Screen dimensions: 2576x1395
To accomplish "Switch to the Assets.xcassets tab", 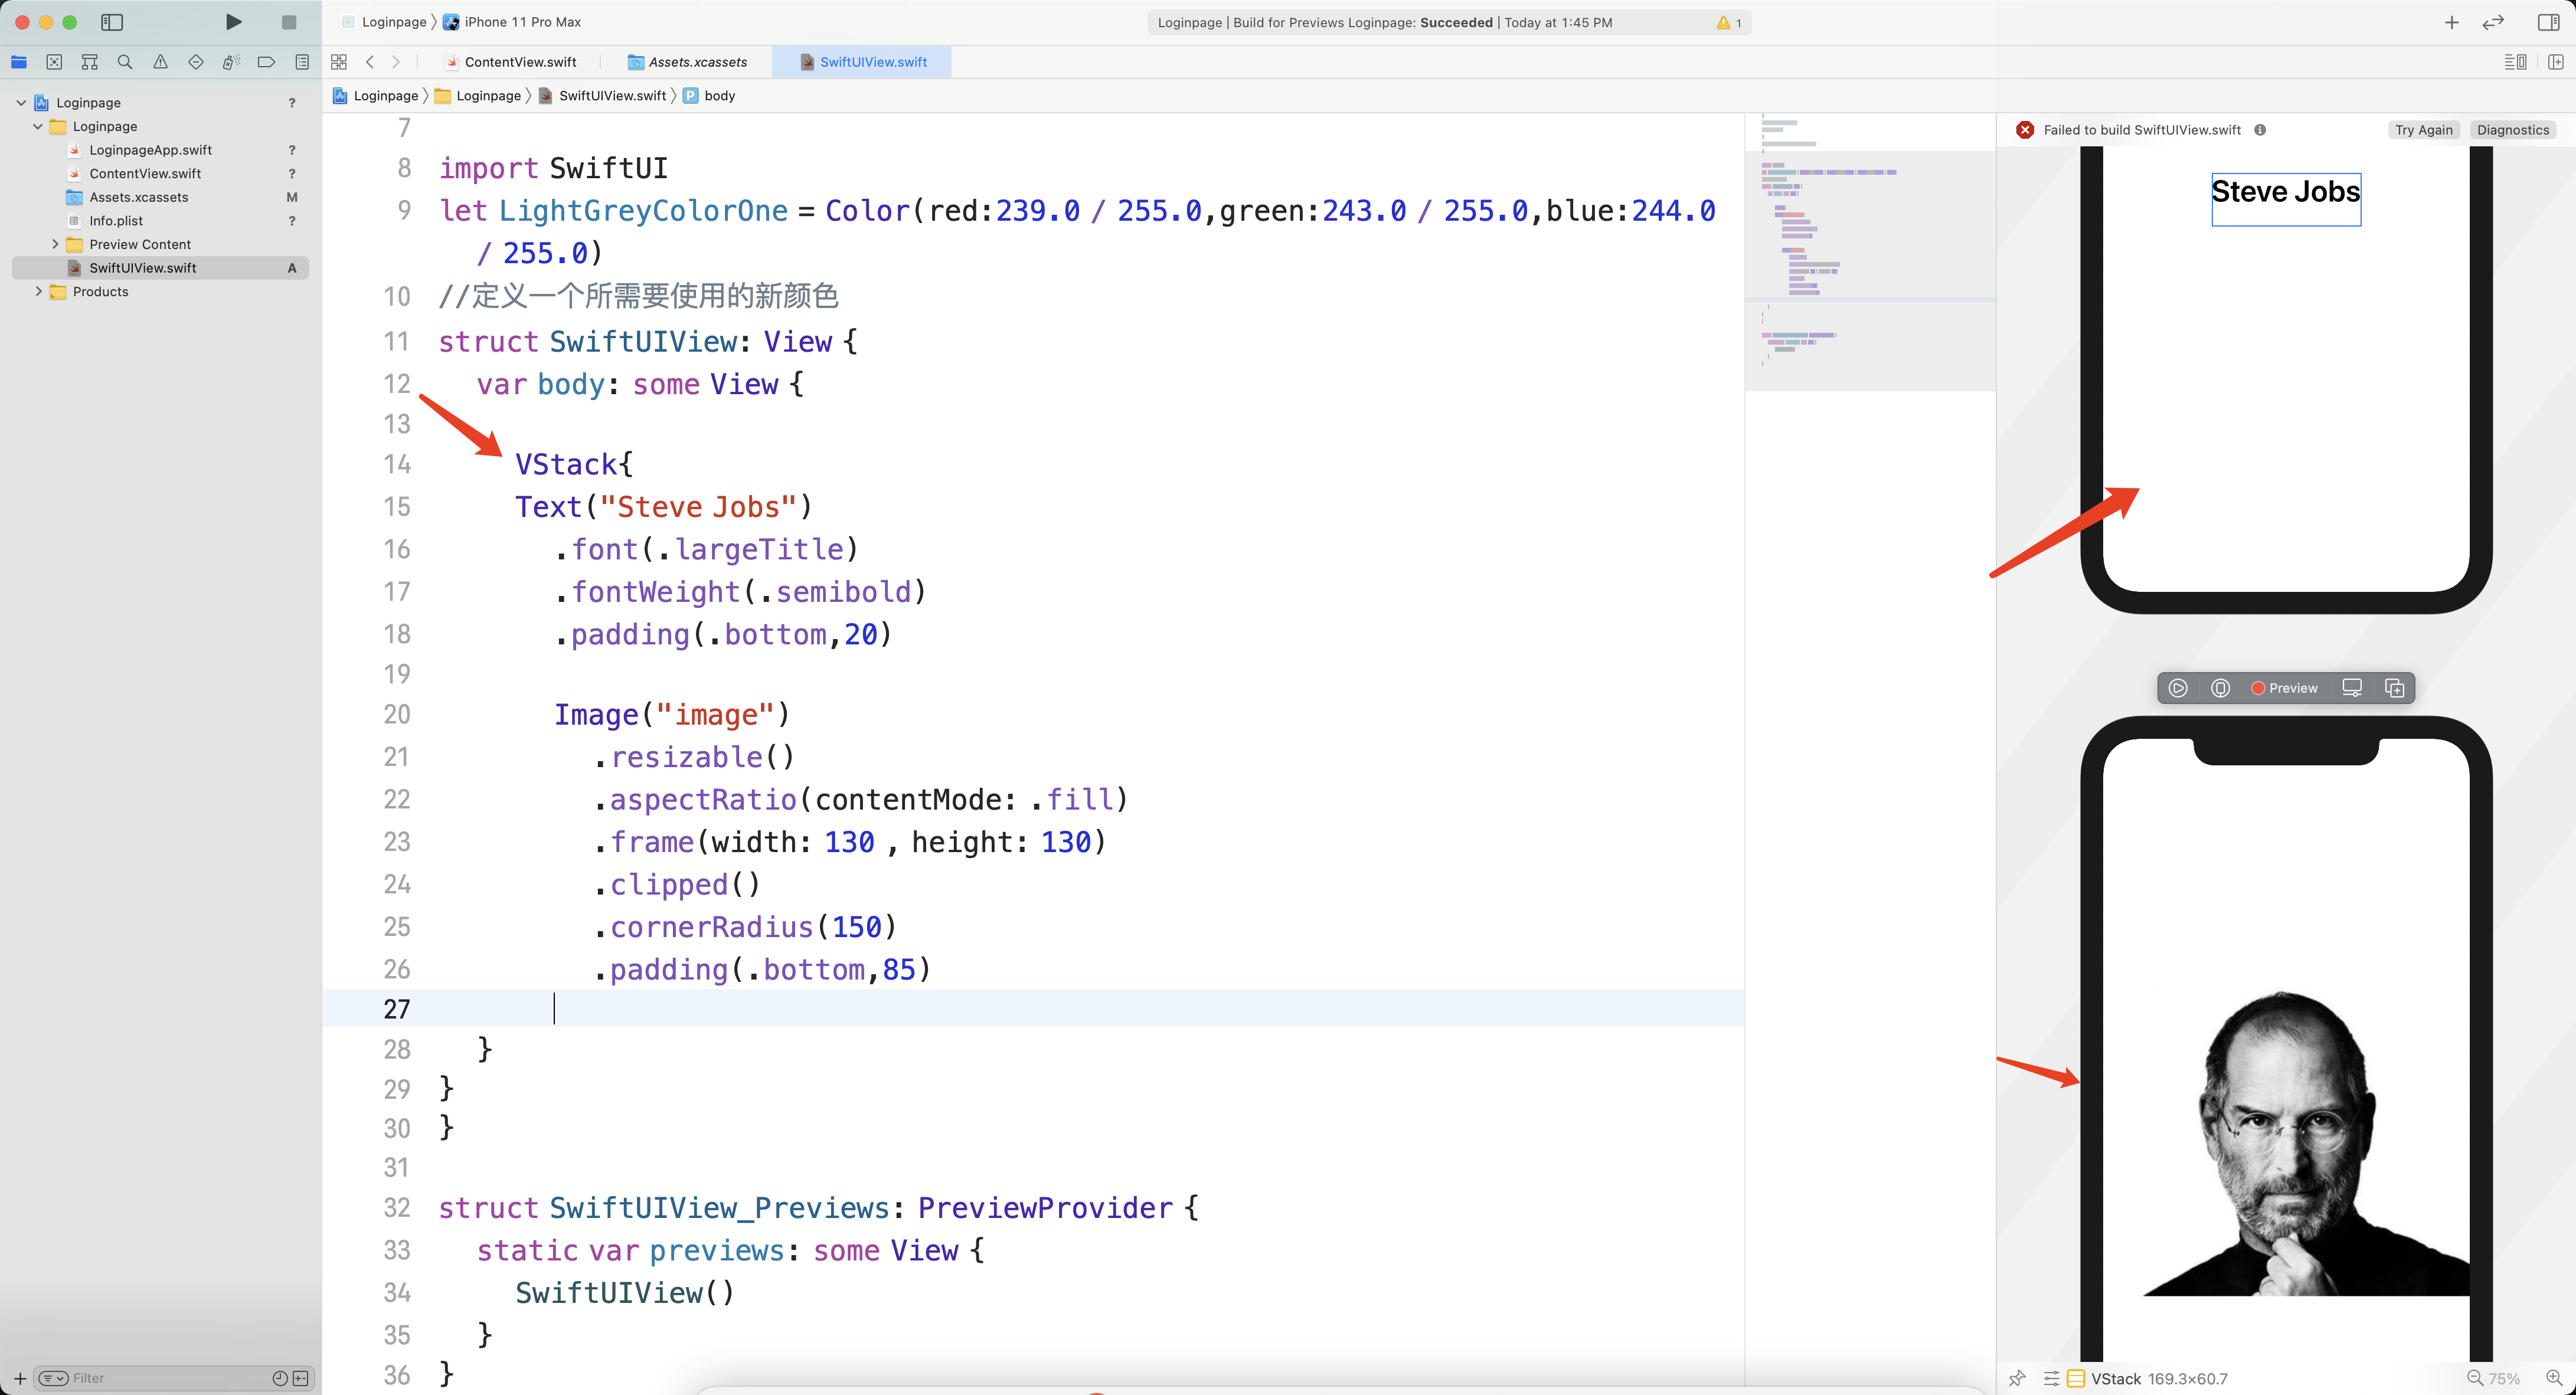I will [x=697, y=62].
